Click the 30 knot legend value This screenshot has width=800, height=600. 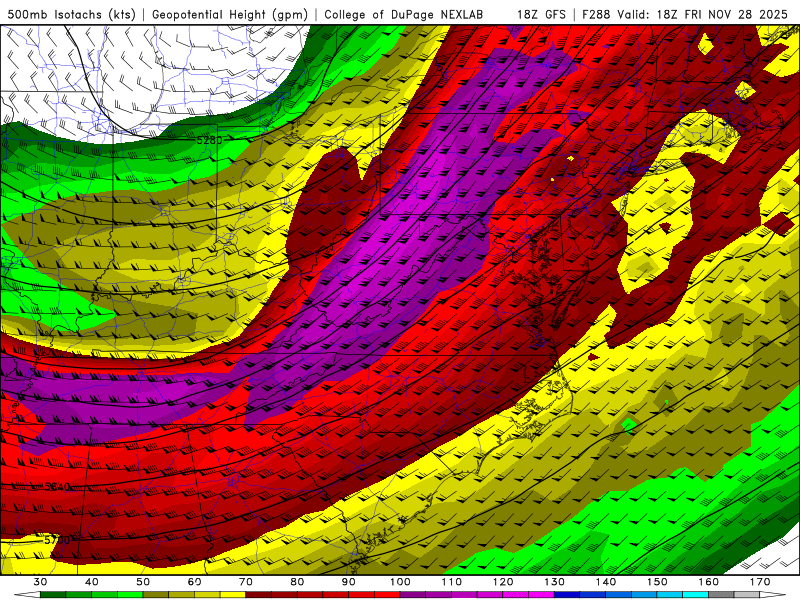tap(40, 582)
